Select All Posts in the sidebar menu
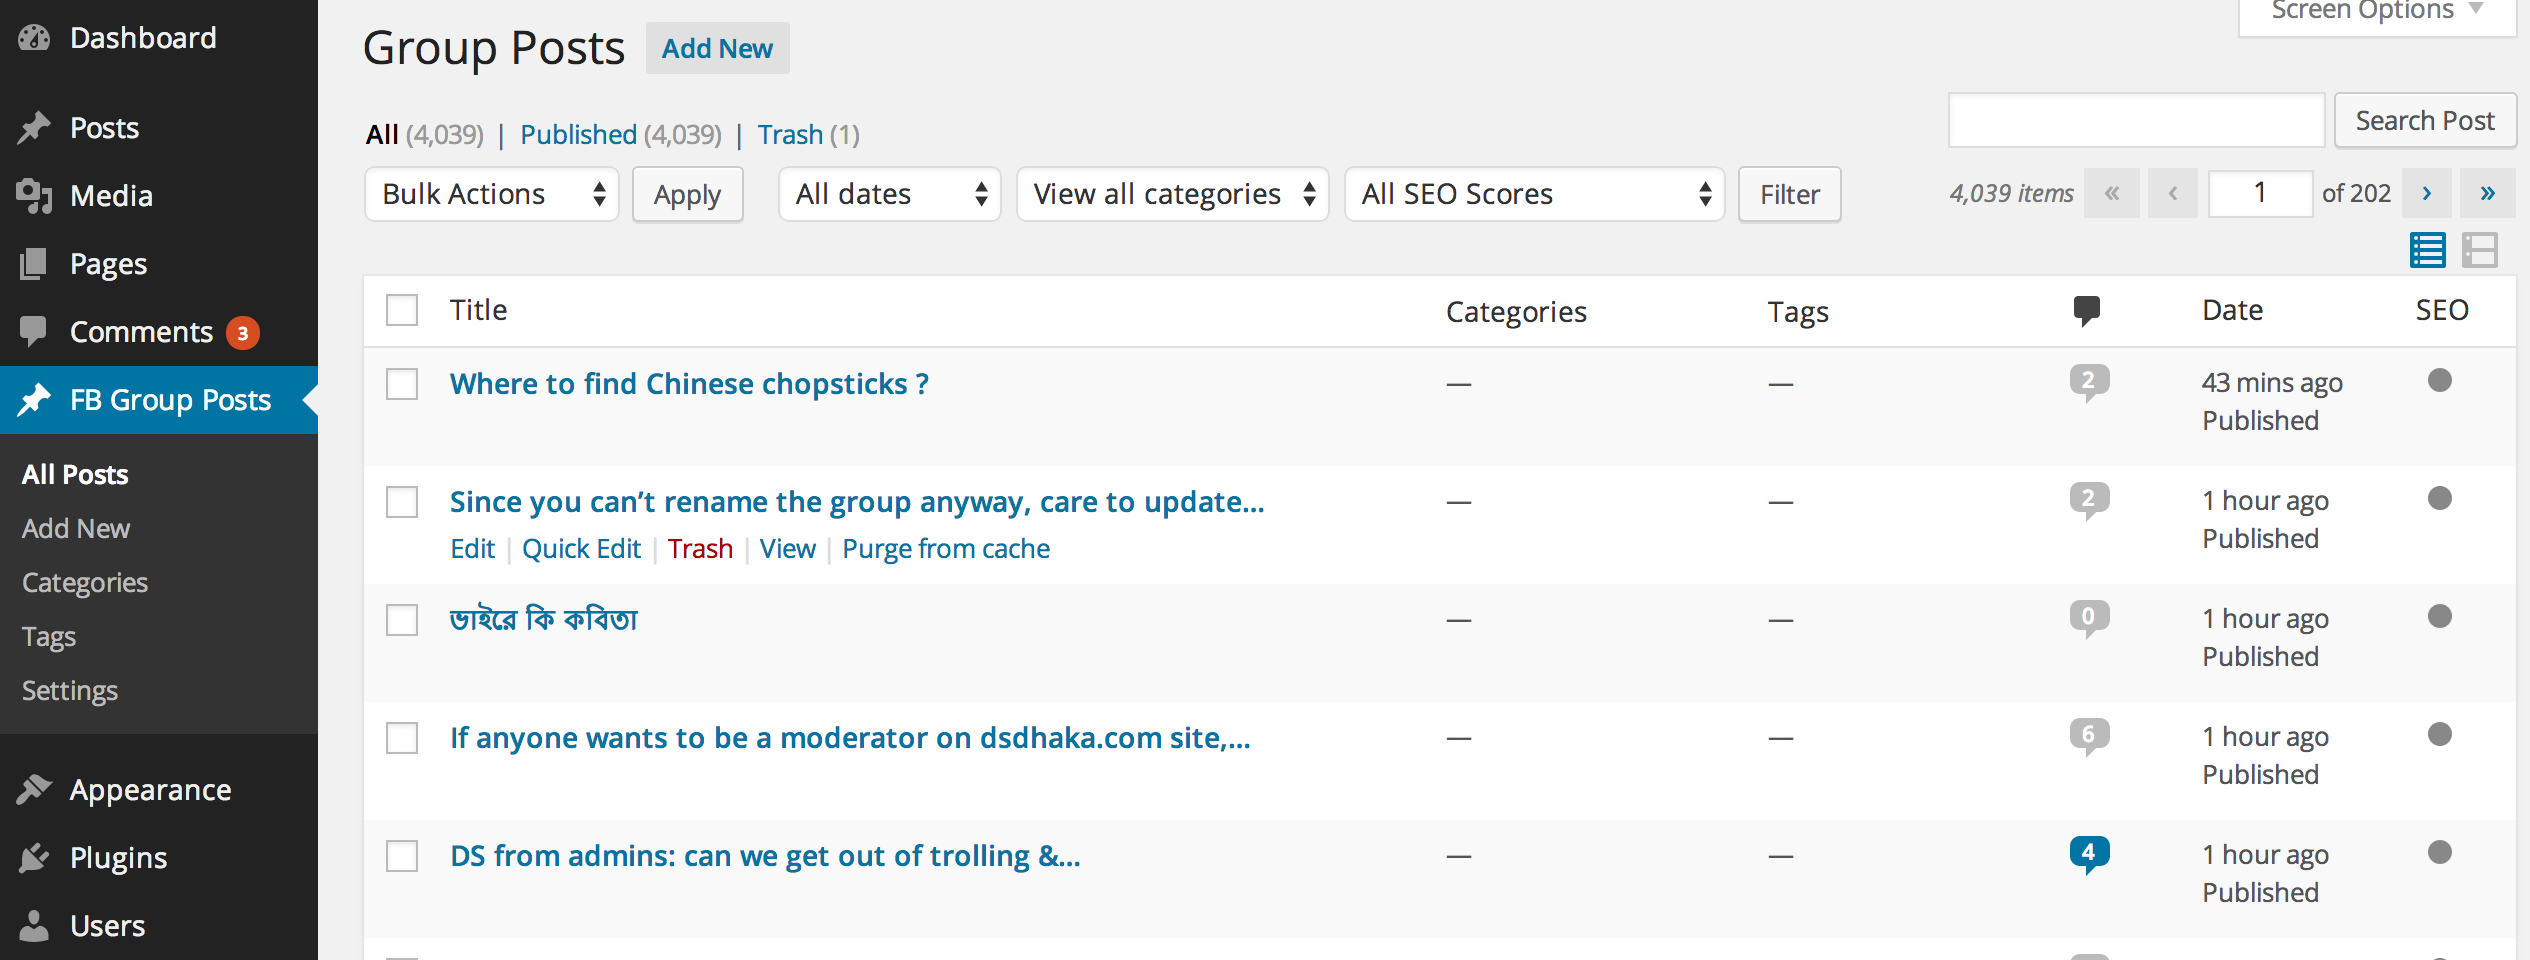2530x960 pixels. (74, 474)
